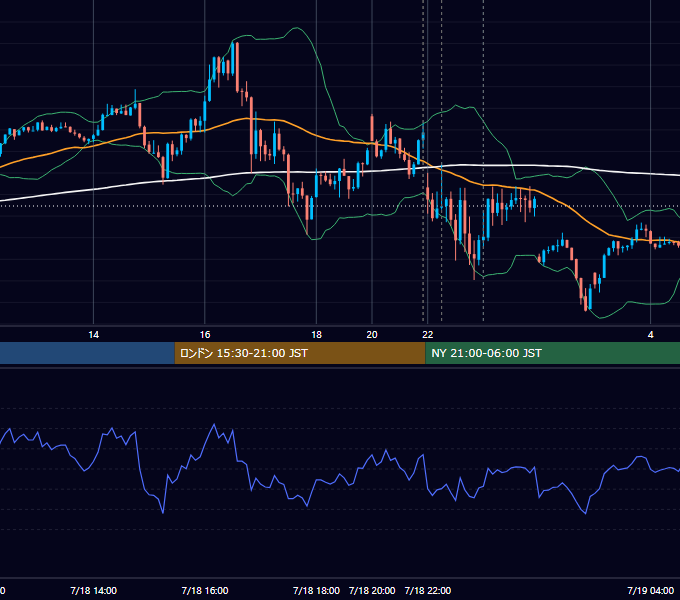This screenshot has height=600, width=680.
Task: Click the 7/18 20:00 oscillator axis label
Action: pos(372,591)
